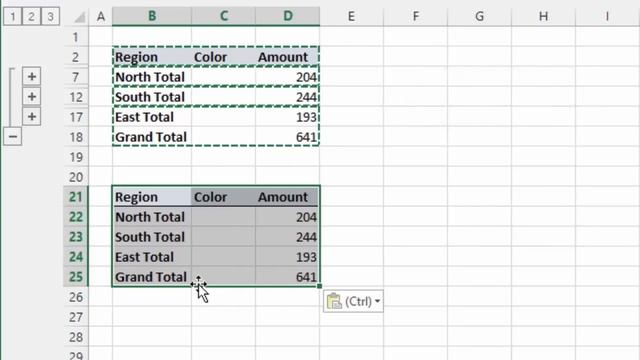The image size is (640, 360).
Task: Collapse the Grand Total outline group
Action: click(13, 136)
